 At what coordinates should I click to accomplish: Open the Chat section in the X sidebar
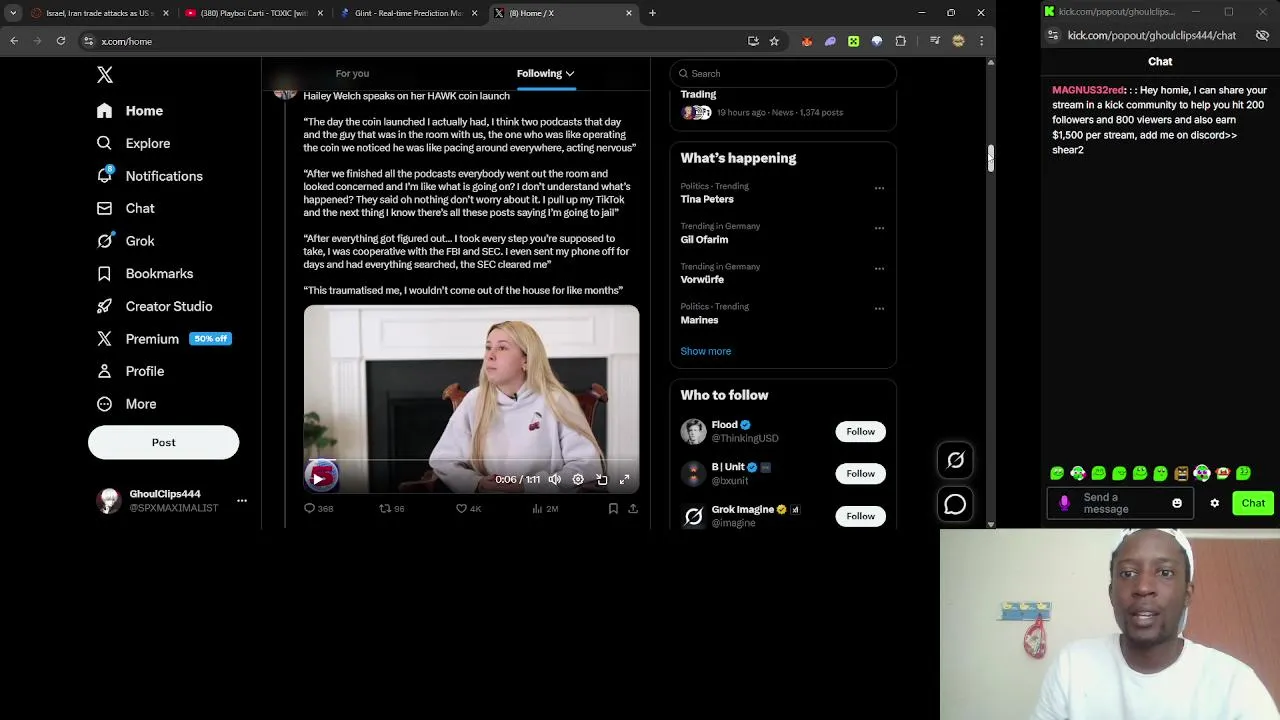(x=125, y=208)
